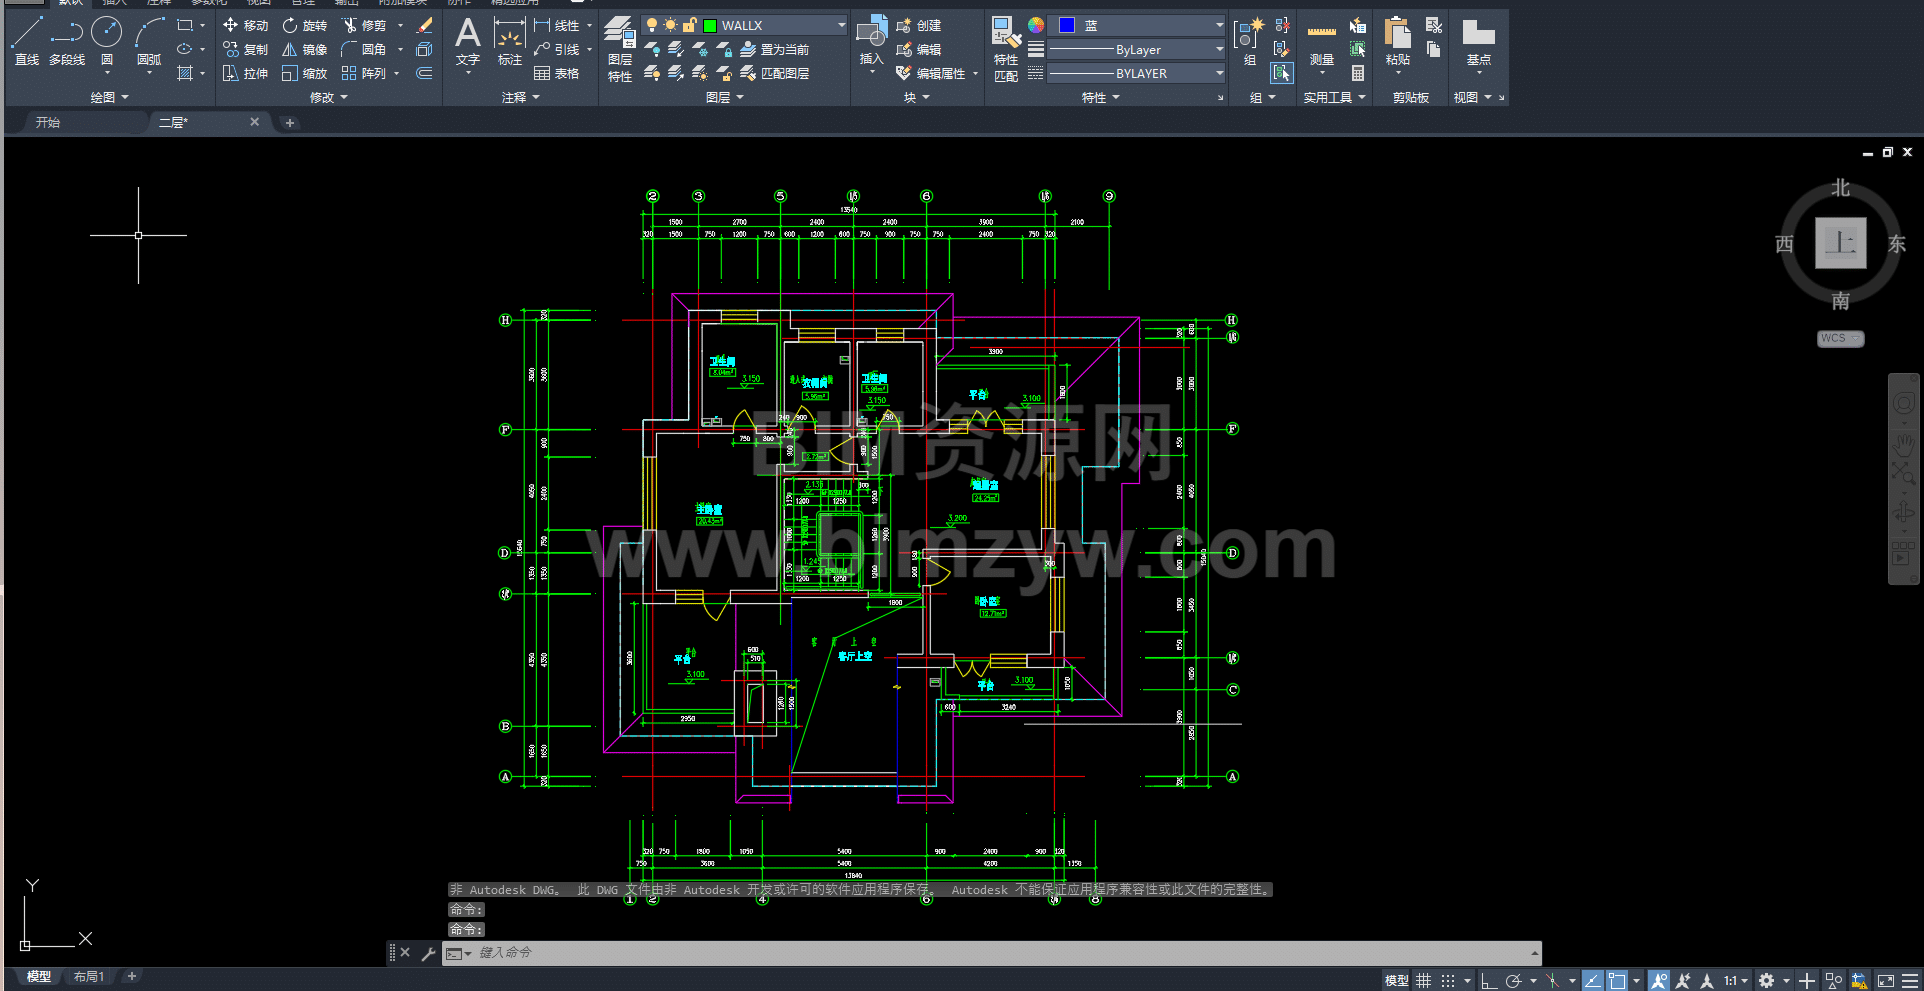Toggle ortho mode in status bar
Screen dimensions: 1924x991
1489,981
